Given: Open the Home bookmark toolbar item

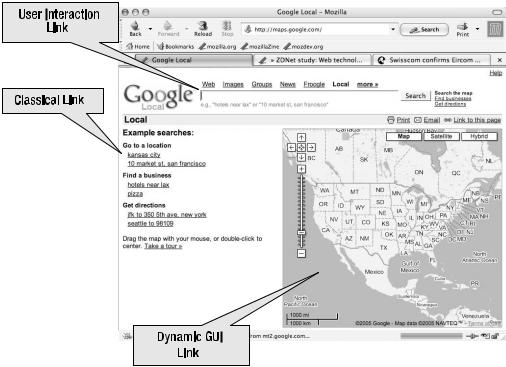Looking at the screenshot, I should click(138, 47).
